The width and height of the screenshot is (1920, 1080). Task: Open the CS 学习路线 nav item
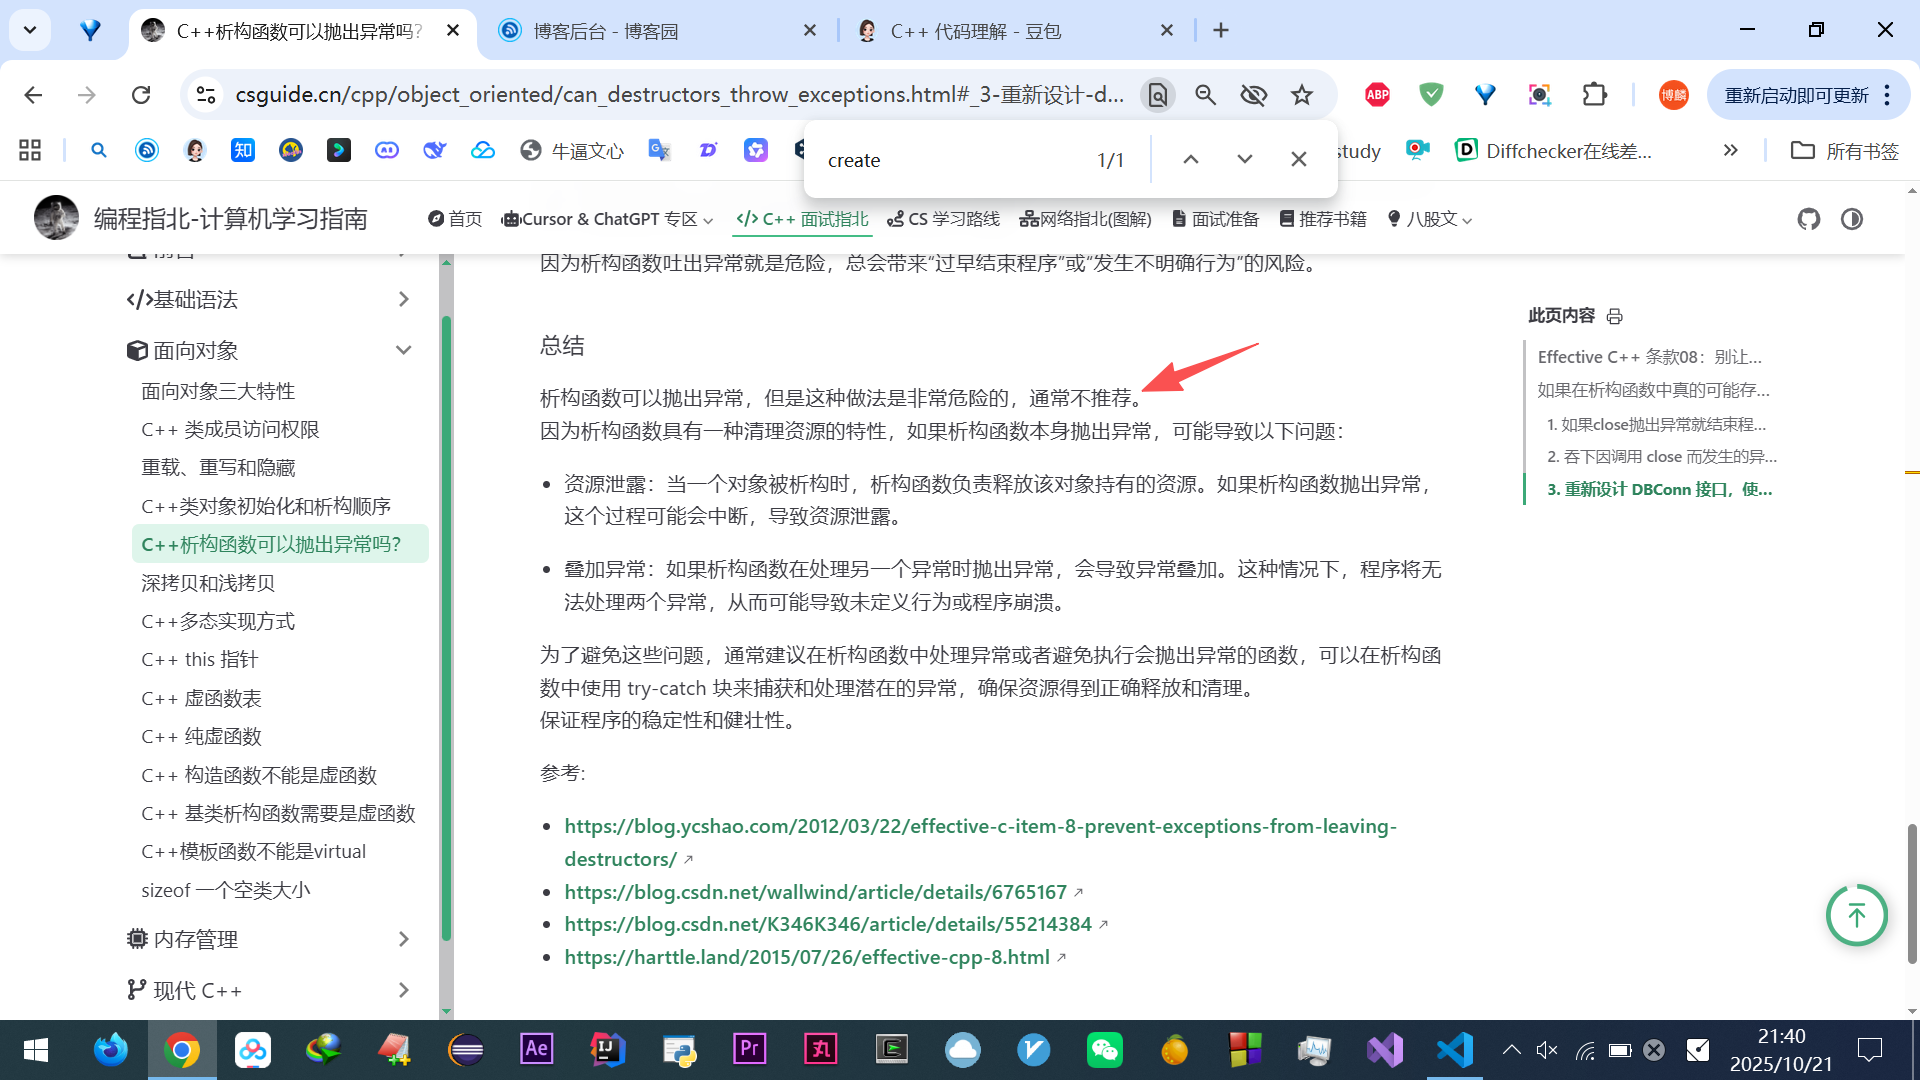click(943, 219)
